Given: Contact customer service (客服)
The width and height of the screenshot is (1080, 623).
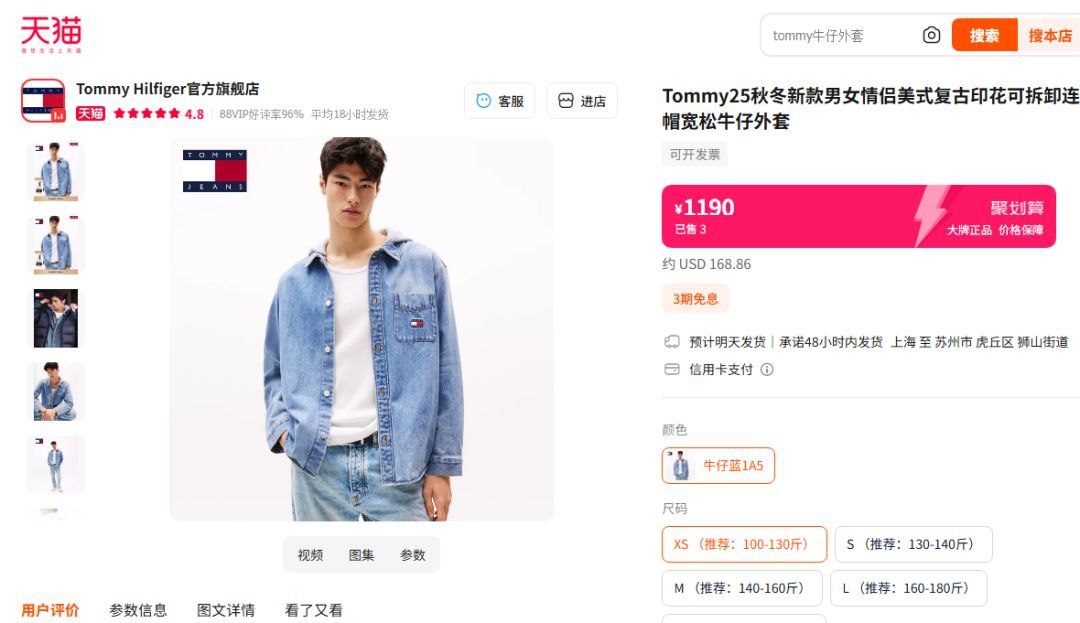Looking at the screenshot, I should (x=500, y=101).
